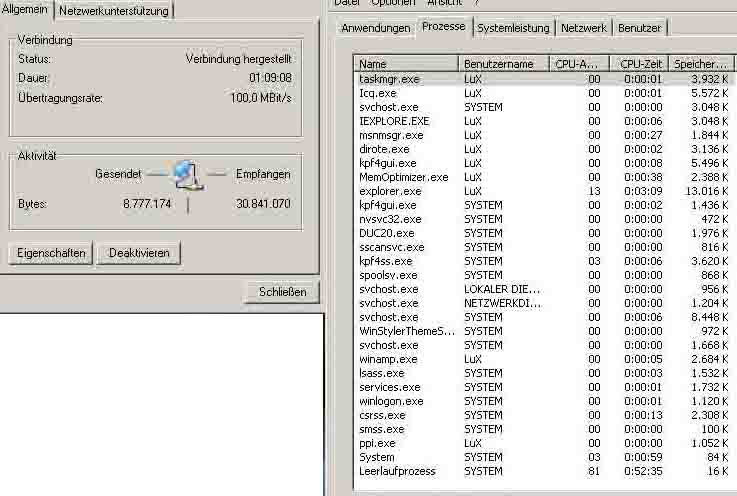737x496 pixels.
Task: Click the Eigenschaften button
Action: pos(51,253)
